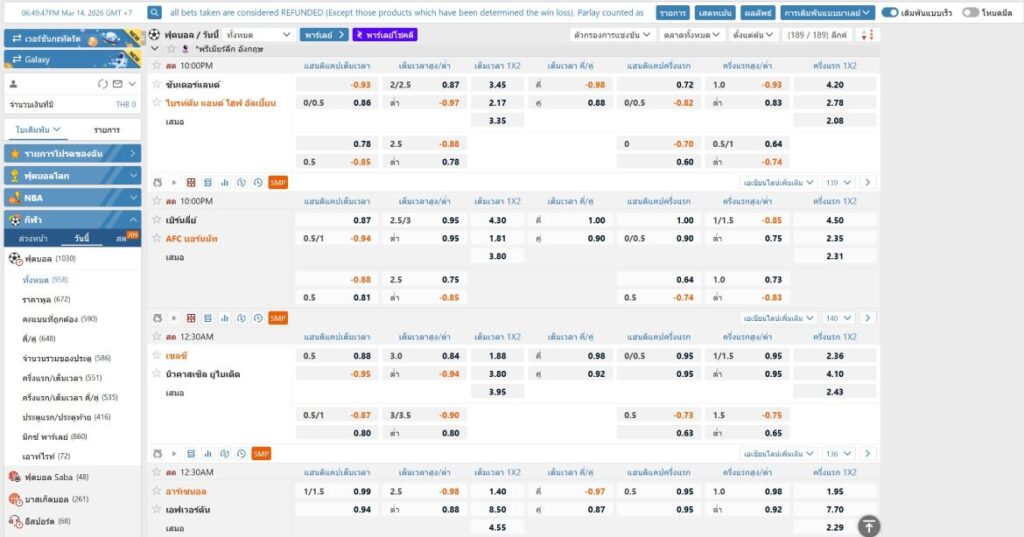Click the magnifier search icon in top bar
This screenshot has height=537, width=1024.
[155, 13]
